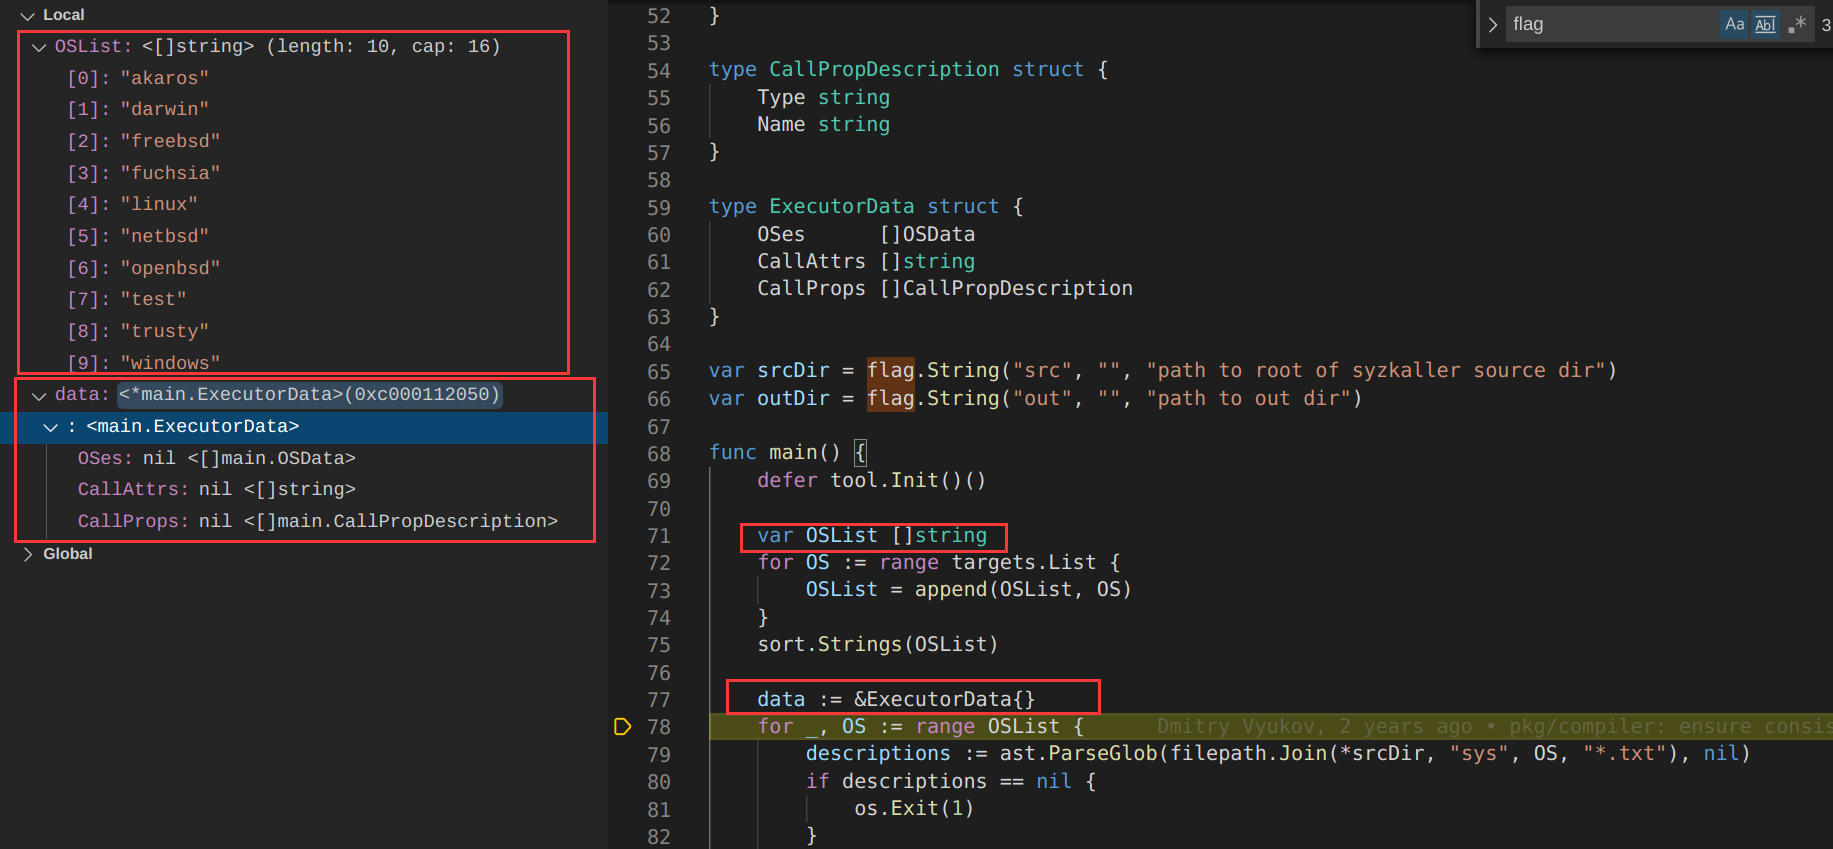
Task: Click line number 71 in the gutter
Action: [x=658, y=536]
